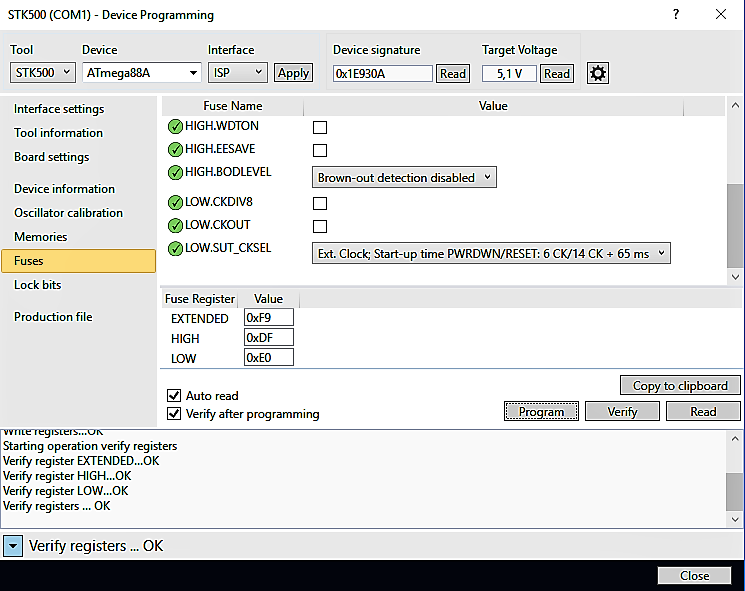Viewport: 745px width, 591px height.
Task: Click the LOW.SUT_CKSEL green check status icon
Action: (175, 248)
